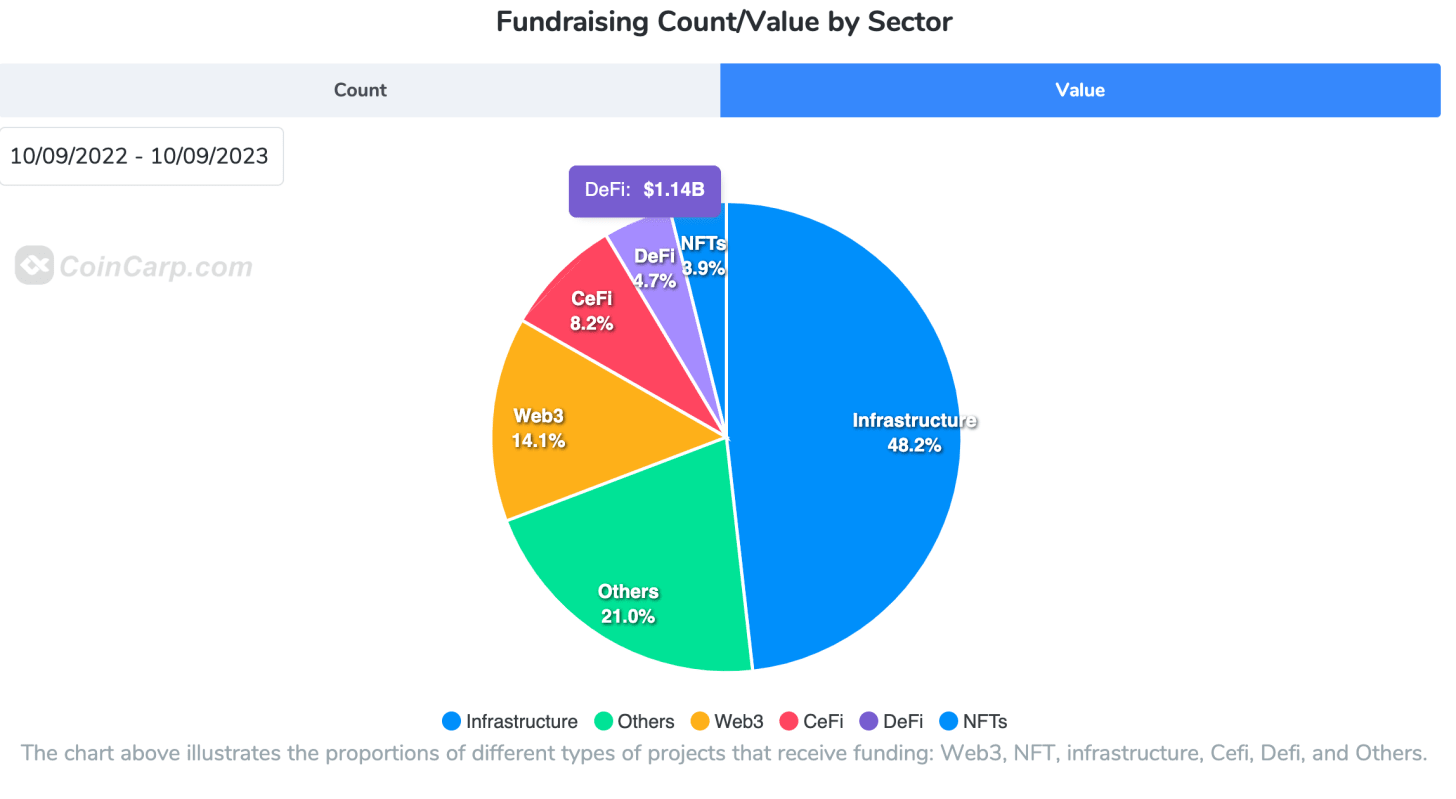Click the DeFi $1.14B tooltip
This screenshot has height=799, width=1456.
[645, 190]
